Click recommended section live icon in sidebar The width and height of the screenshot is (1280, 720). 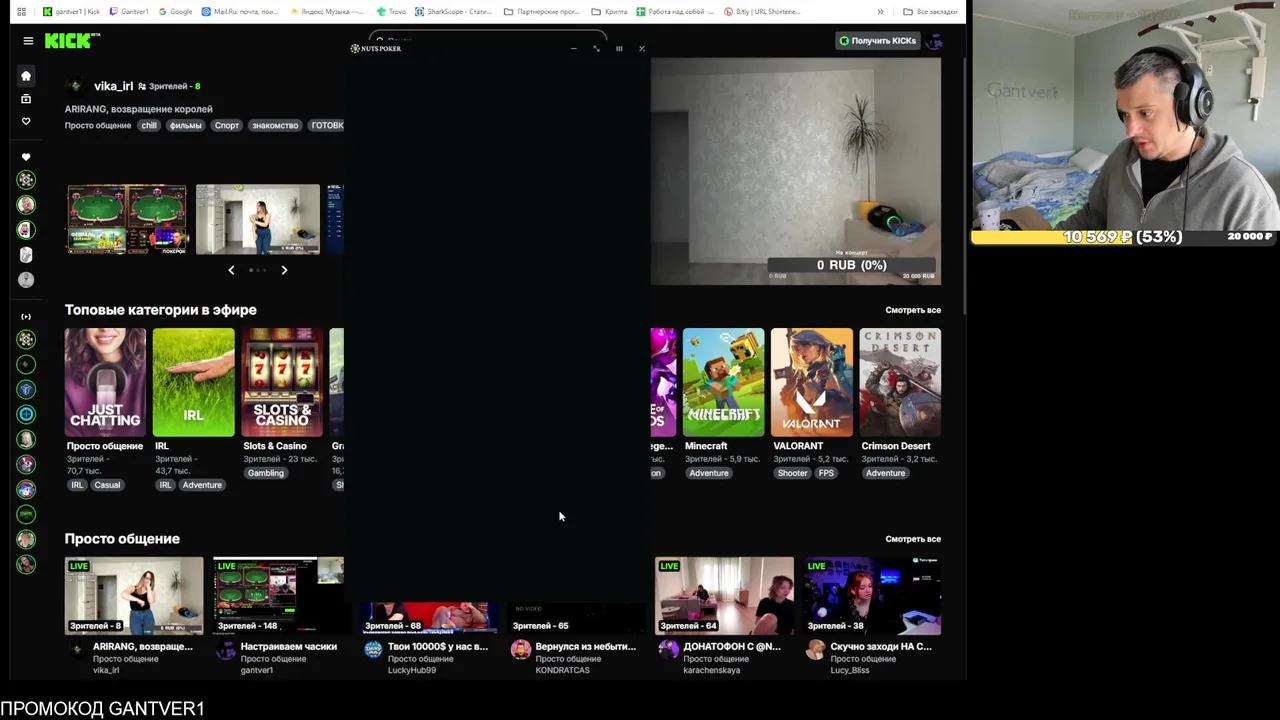(26, 317)
